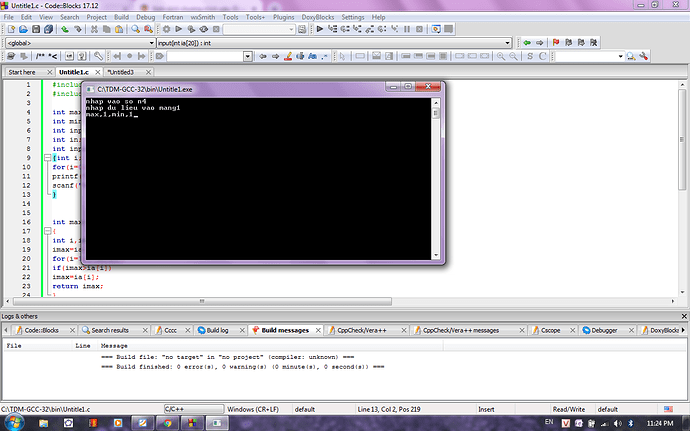Click the Build gear icon
This screenshot has width=690, height=431.
coord(164,30)
